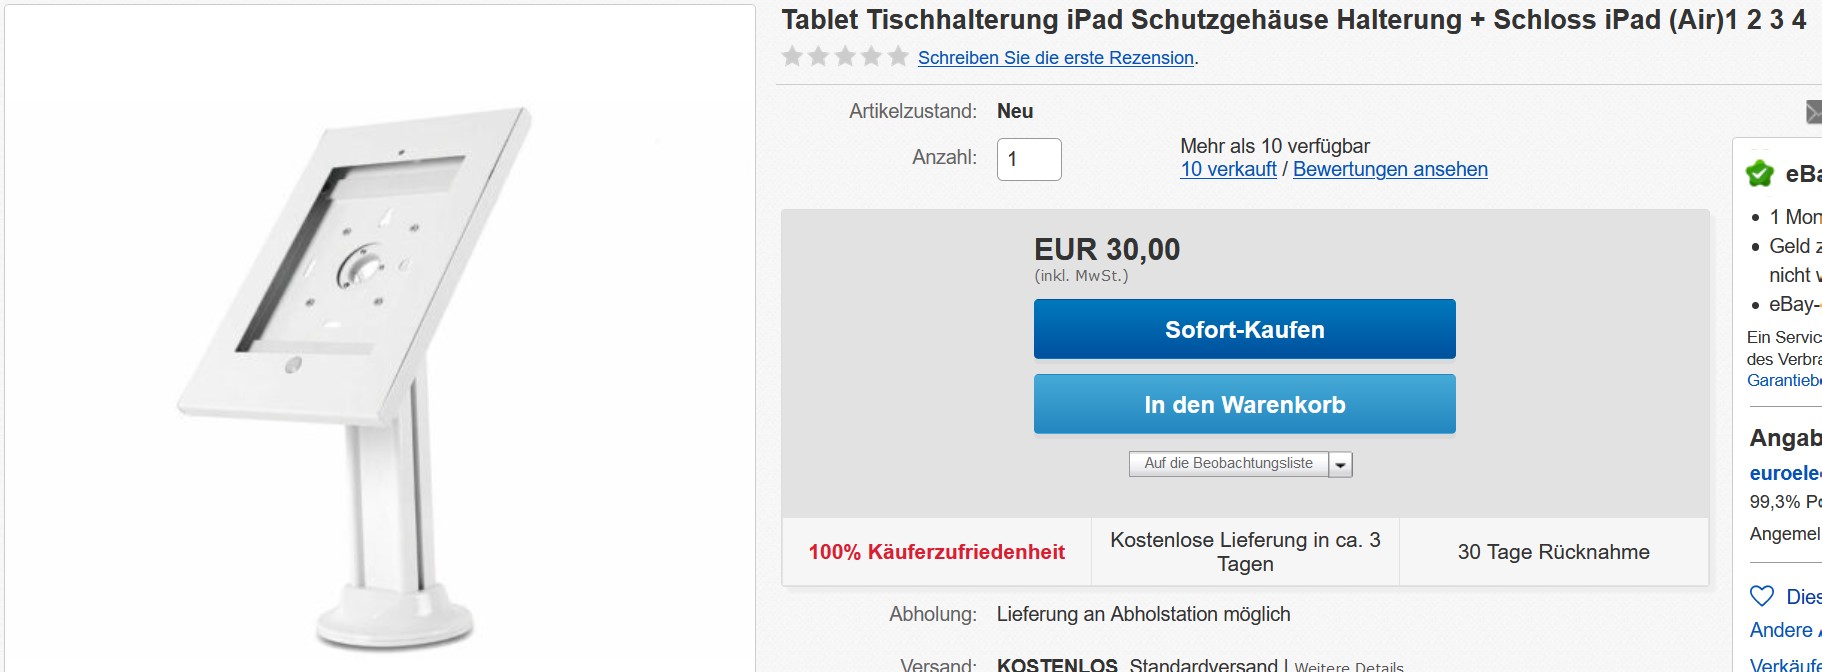Click the partially visible gray icon beside Artikelzustand row
This screenshot has height=672, width=1822.
click(1813, 112)
